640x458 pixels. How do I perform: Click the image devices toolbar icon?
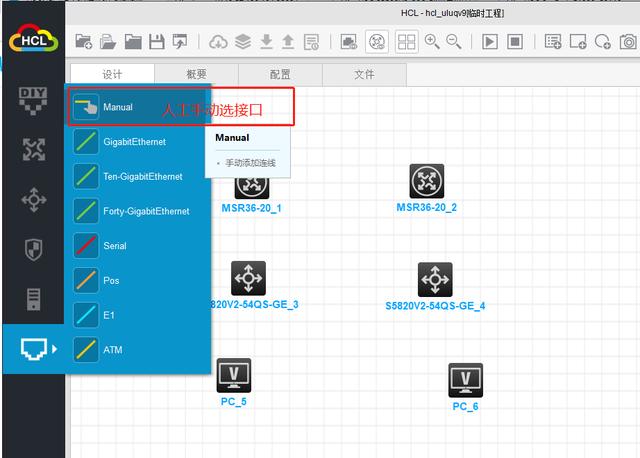pos(349,42)
